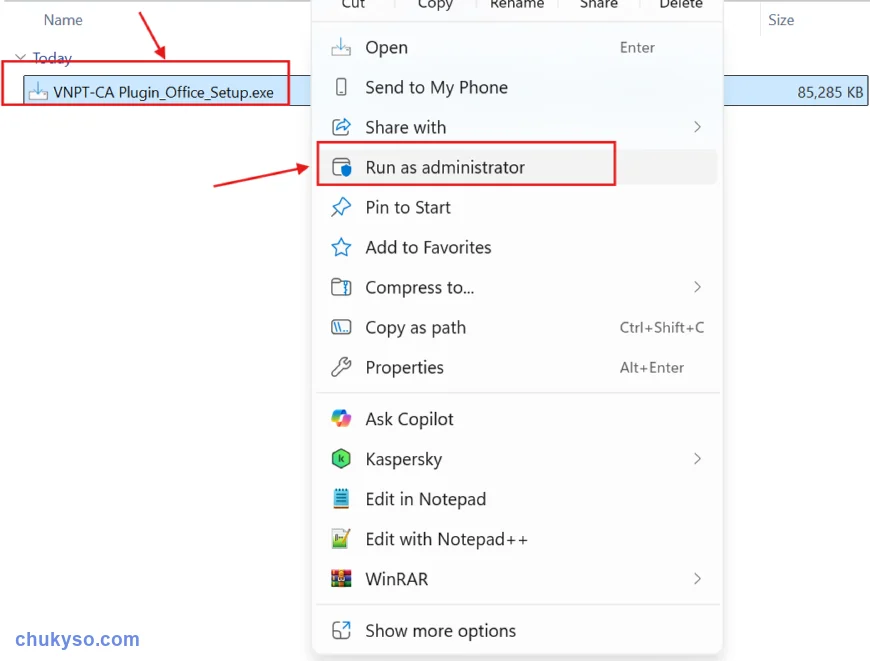870x661 pixels.
Task: Sort files by the Size column header
Action: click(781, 20)
